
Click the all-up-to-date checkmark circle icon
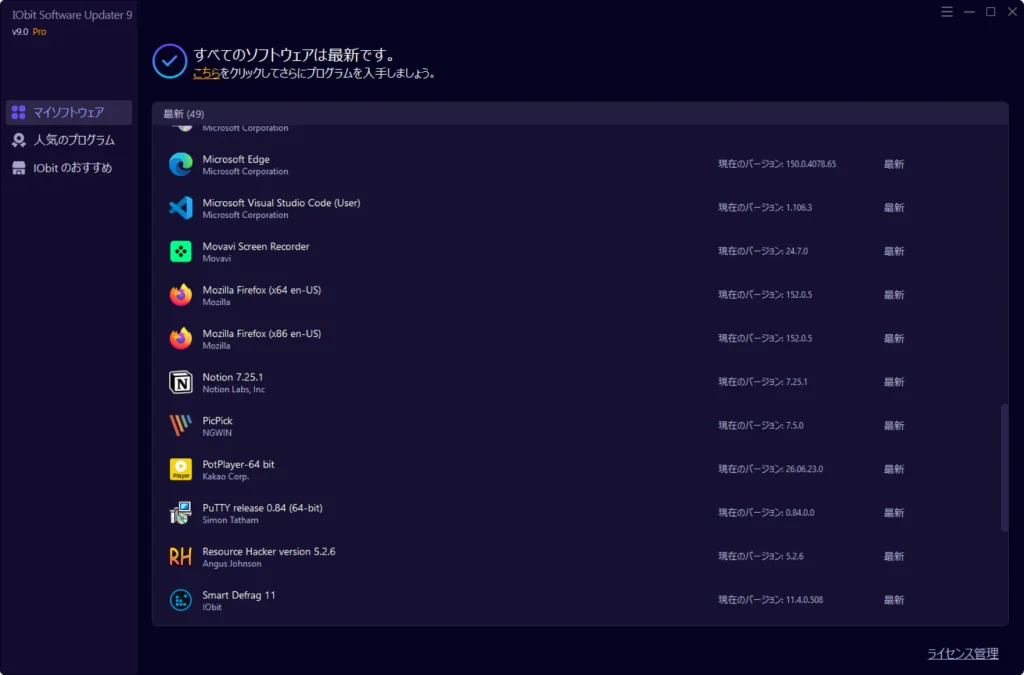pyautogui.click(x=170, y=61)
